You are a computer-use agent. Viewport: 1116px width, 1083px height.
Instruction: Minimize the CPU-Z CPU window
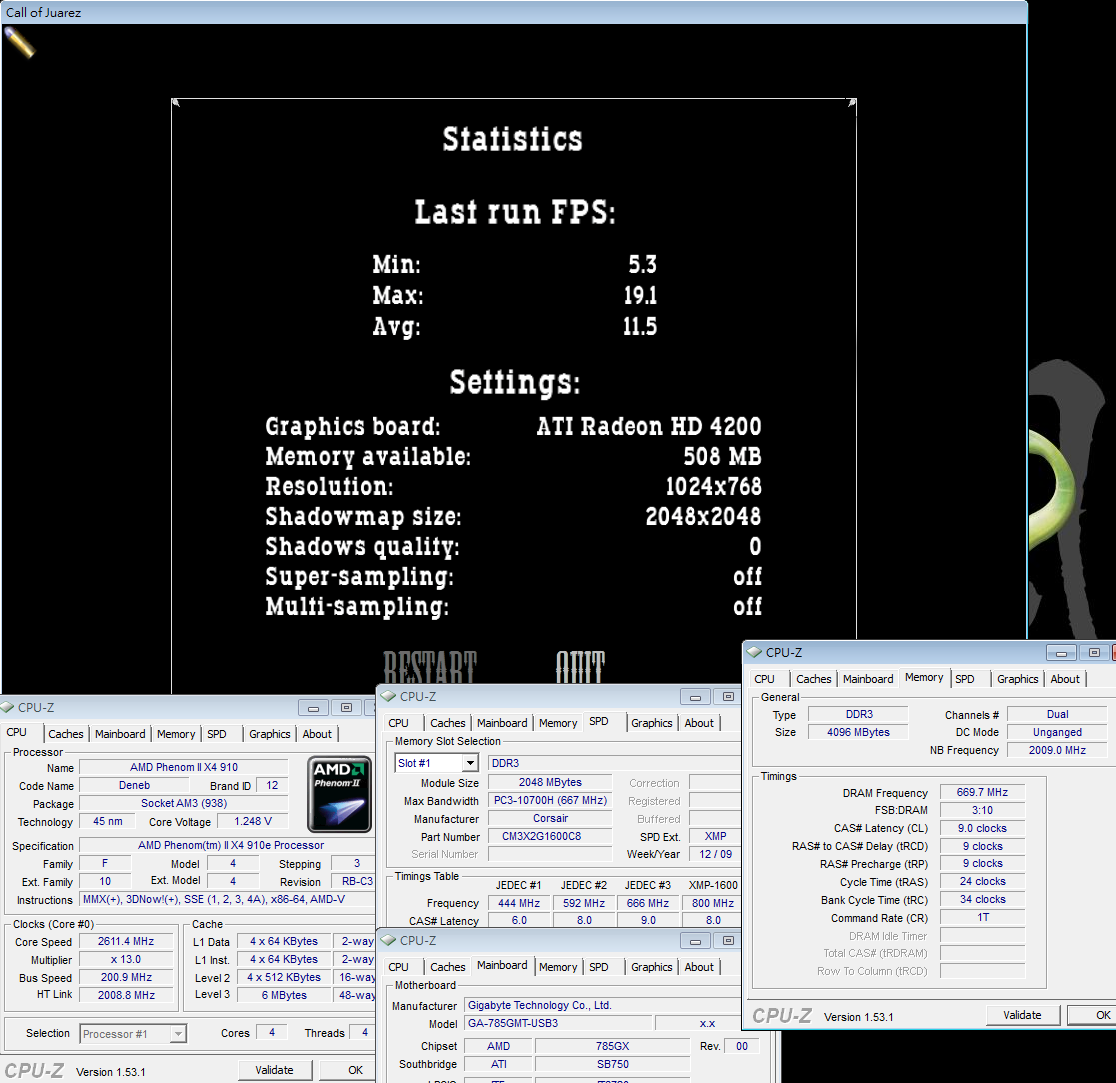(313, 708)
